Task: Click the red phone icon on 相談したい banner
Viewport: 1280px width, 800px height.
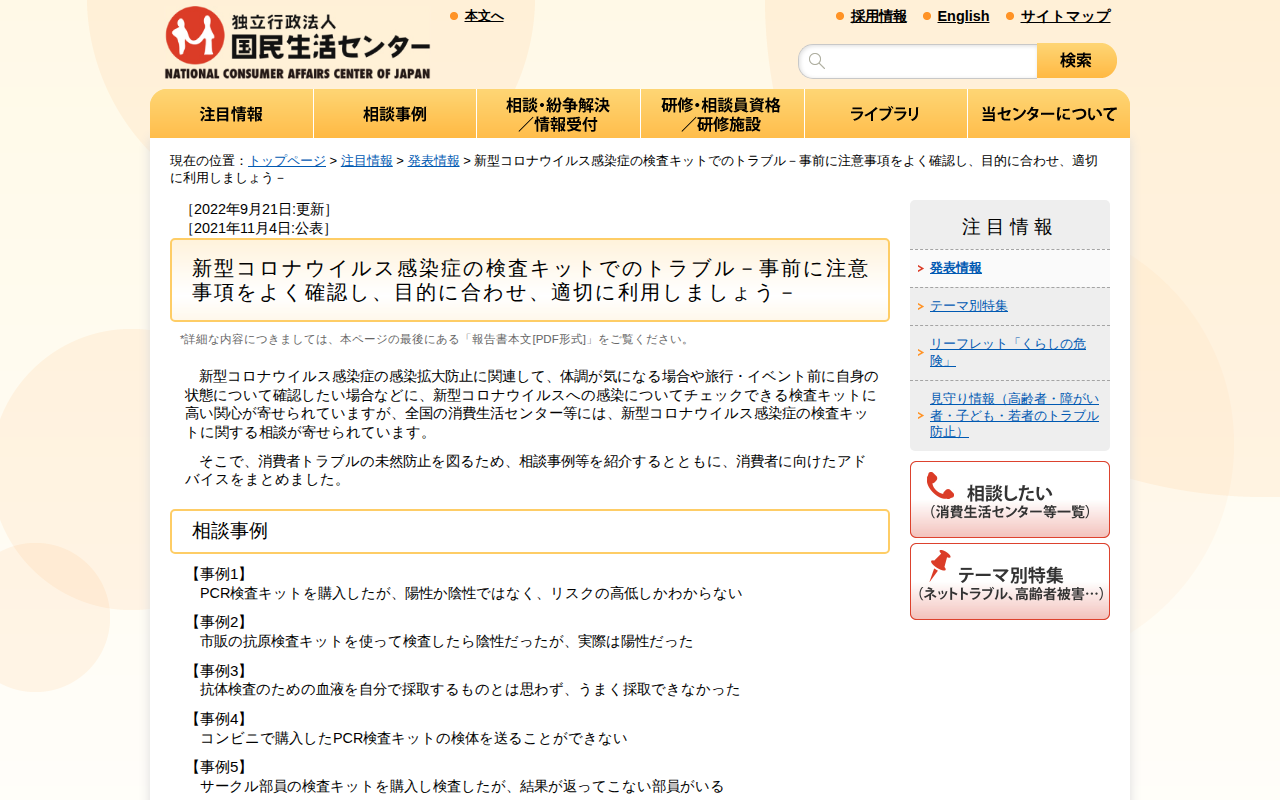Action: coord(940,486)
